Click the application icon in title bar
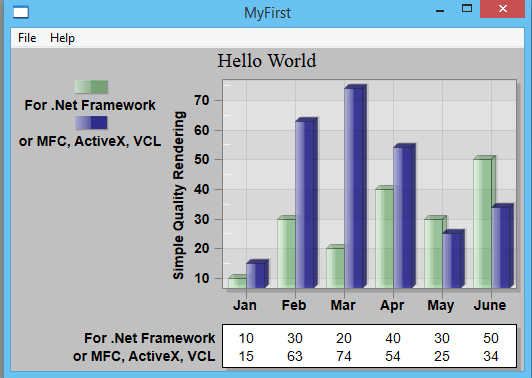Image resolution: width=532 pixels, height=378 pixels. (21, 13)
